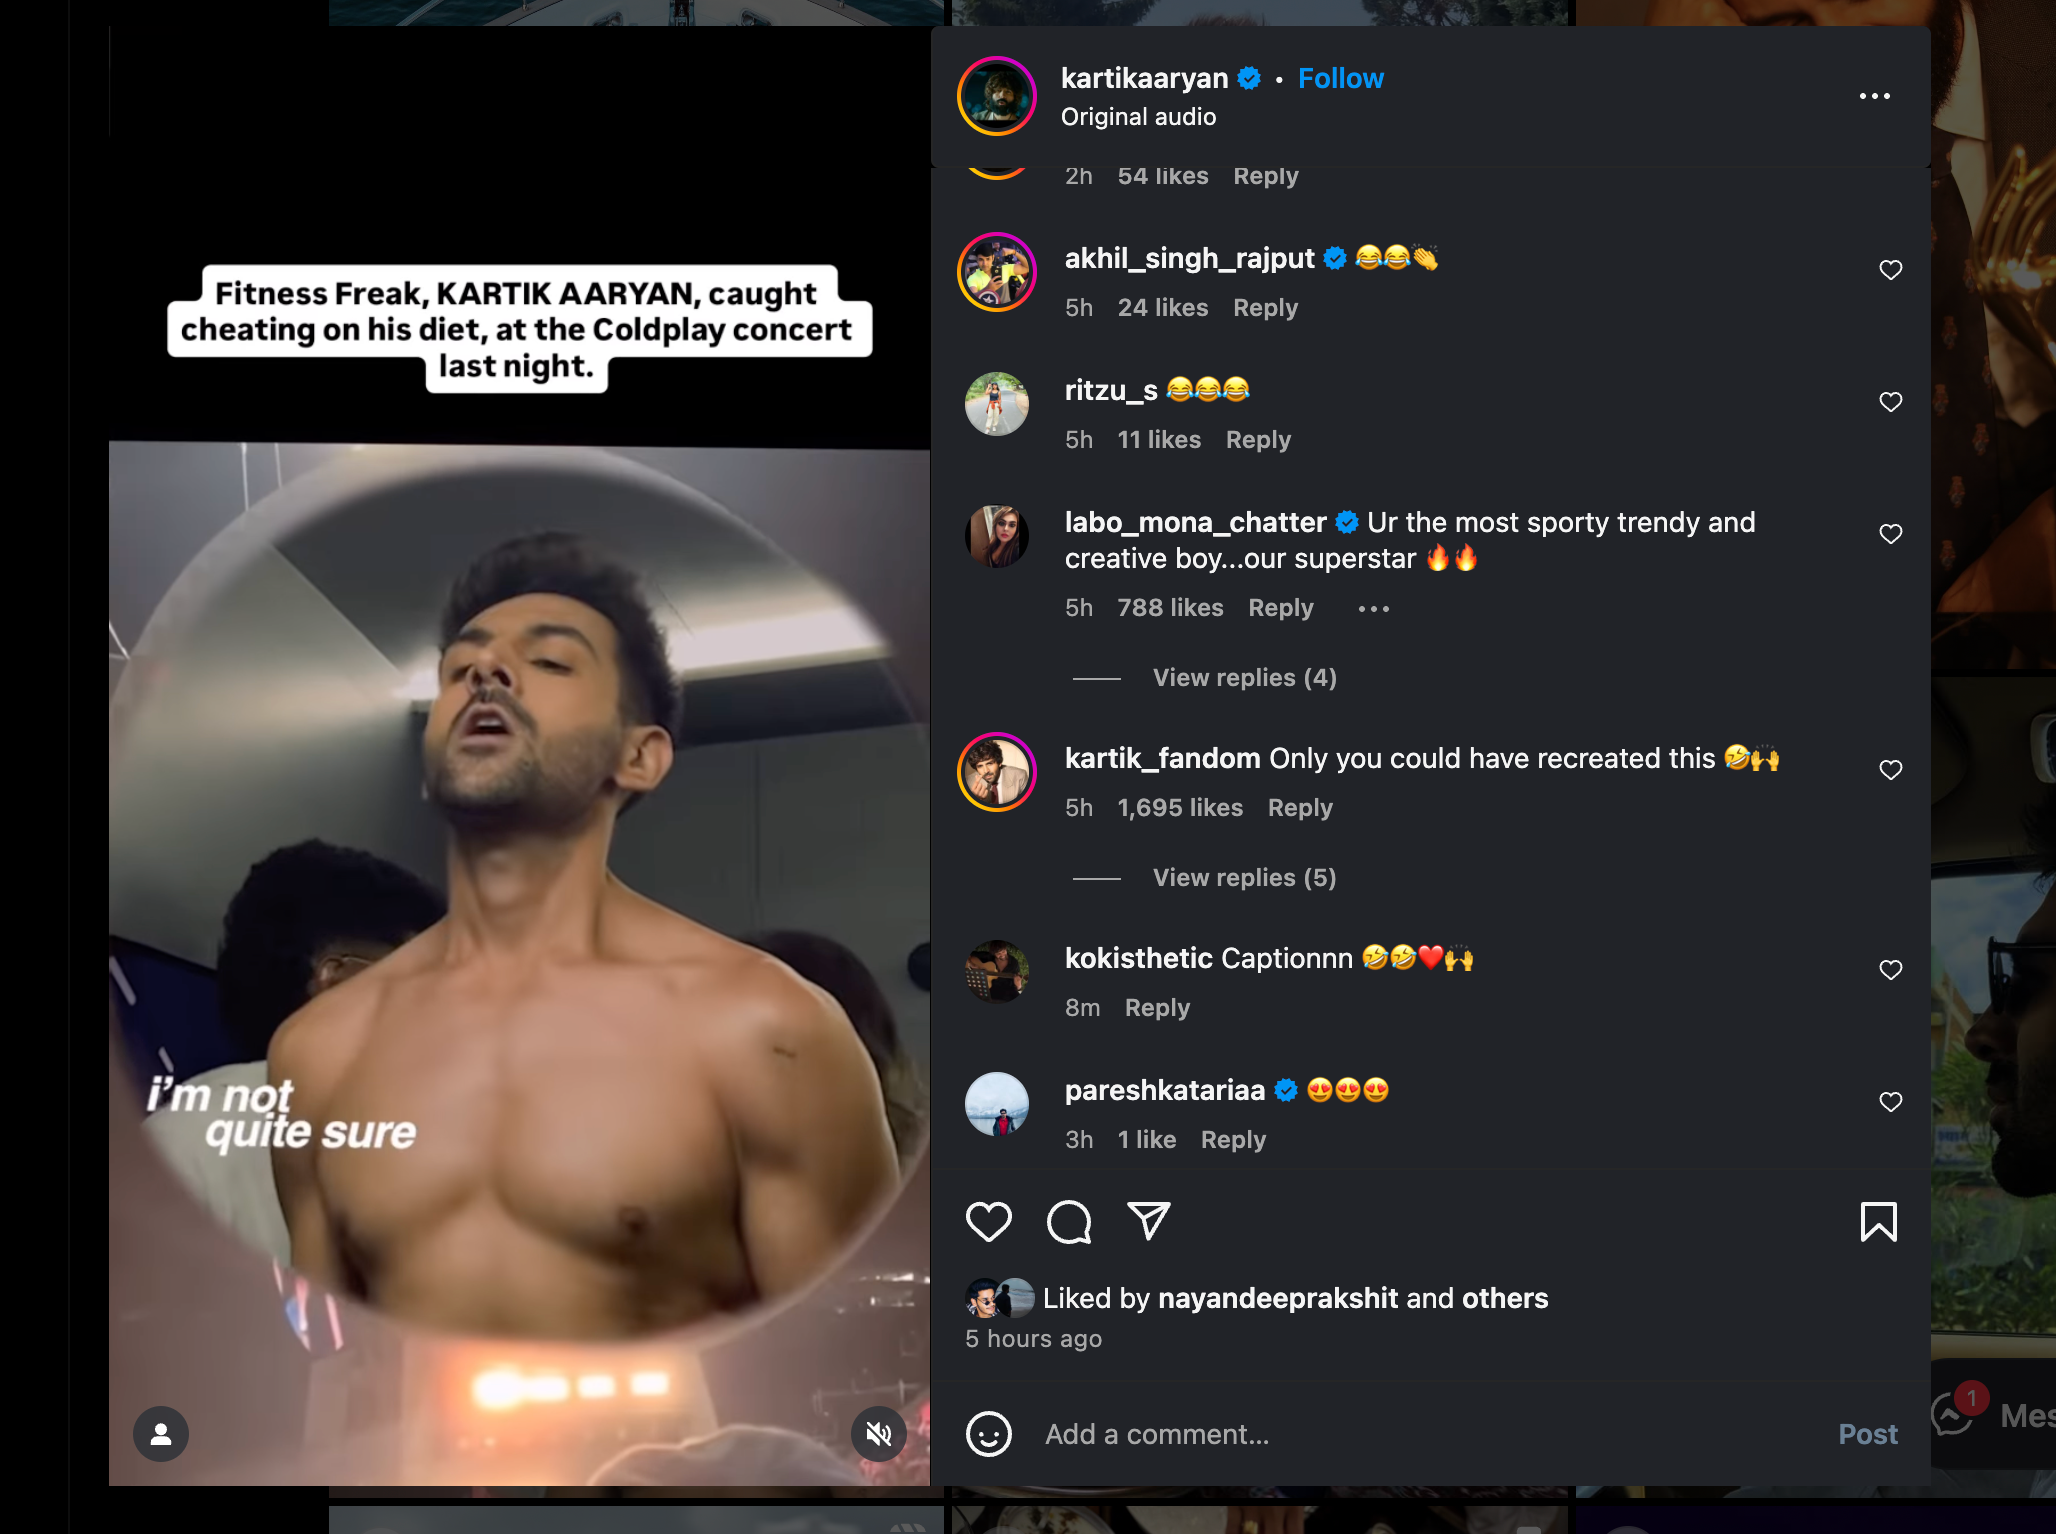Open the emoji picker in the comment box
Image resolution: width=2056 pixels, height=1534 pixels.
click(x=989, y=1434)
